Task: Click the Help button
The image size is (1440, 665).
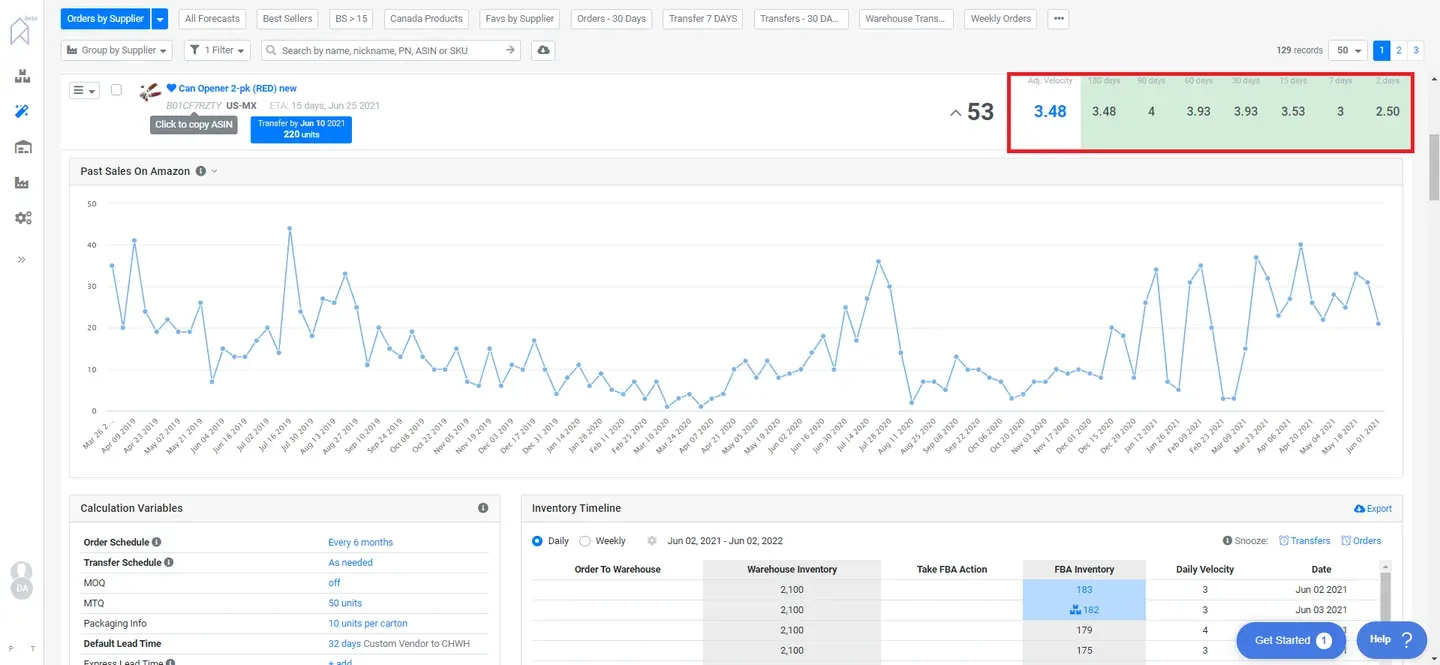Action: (x=1391, y=639)
